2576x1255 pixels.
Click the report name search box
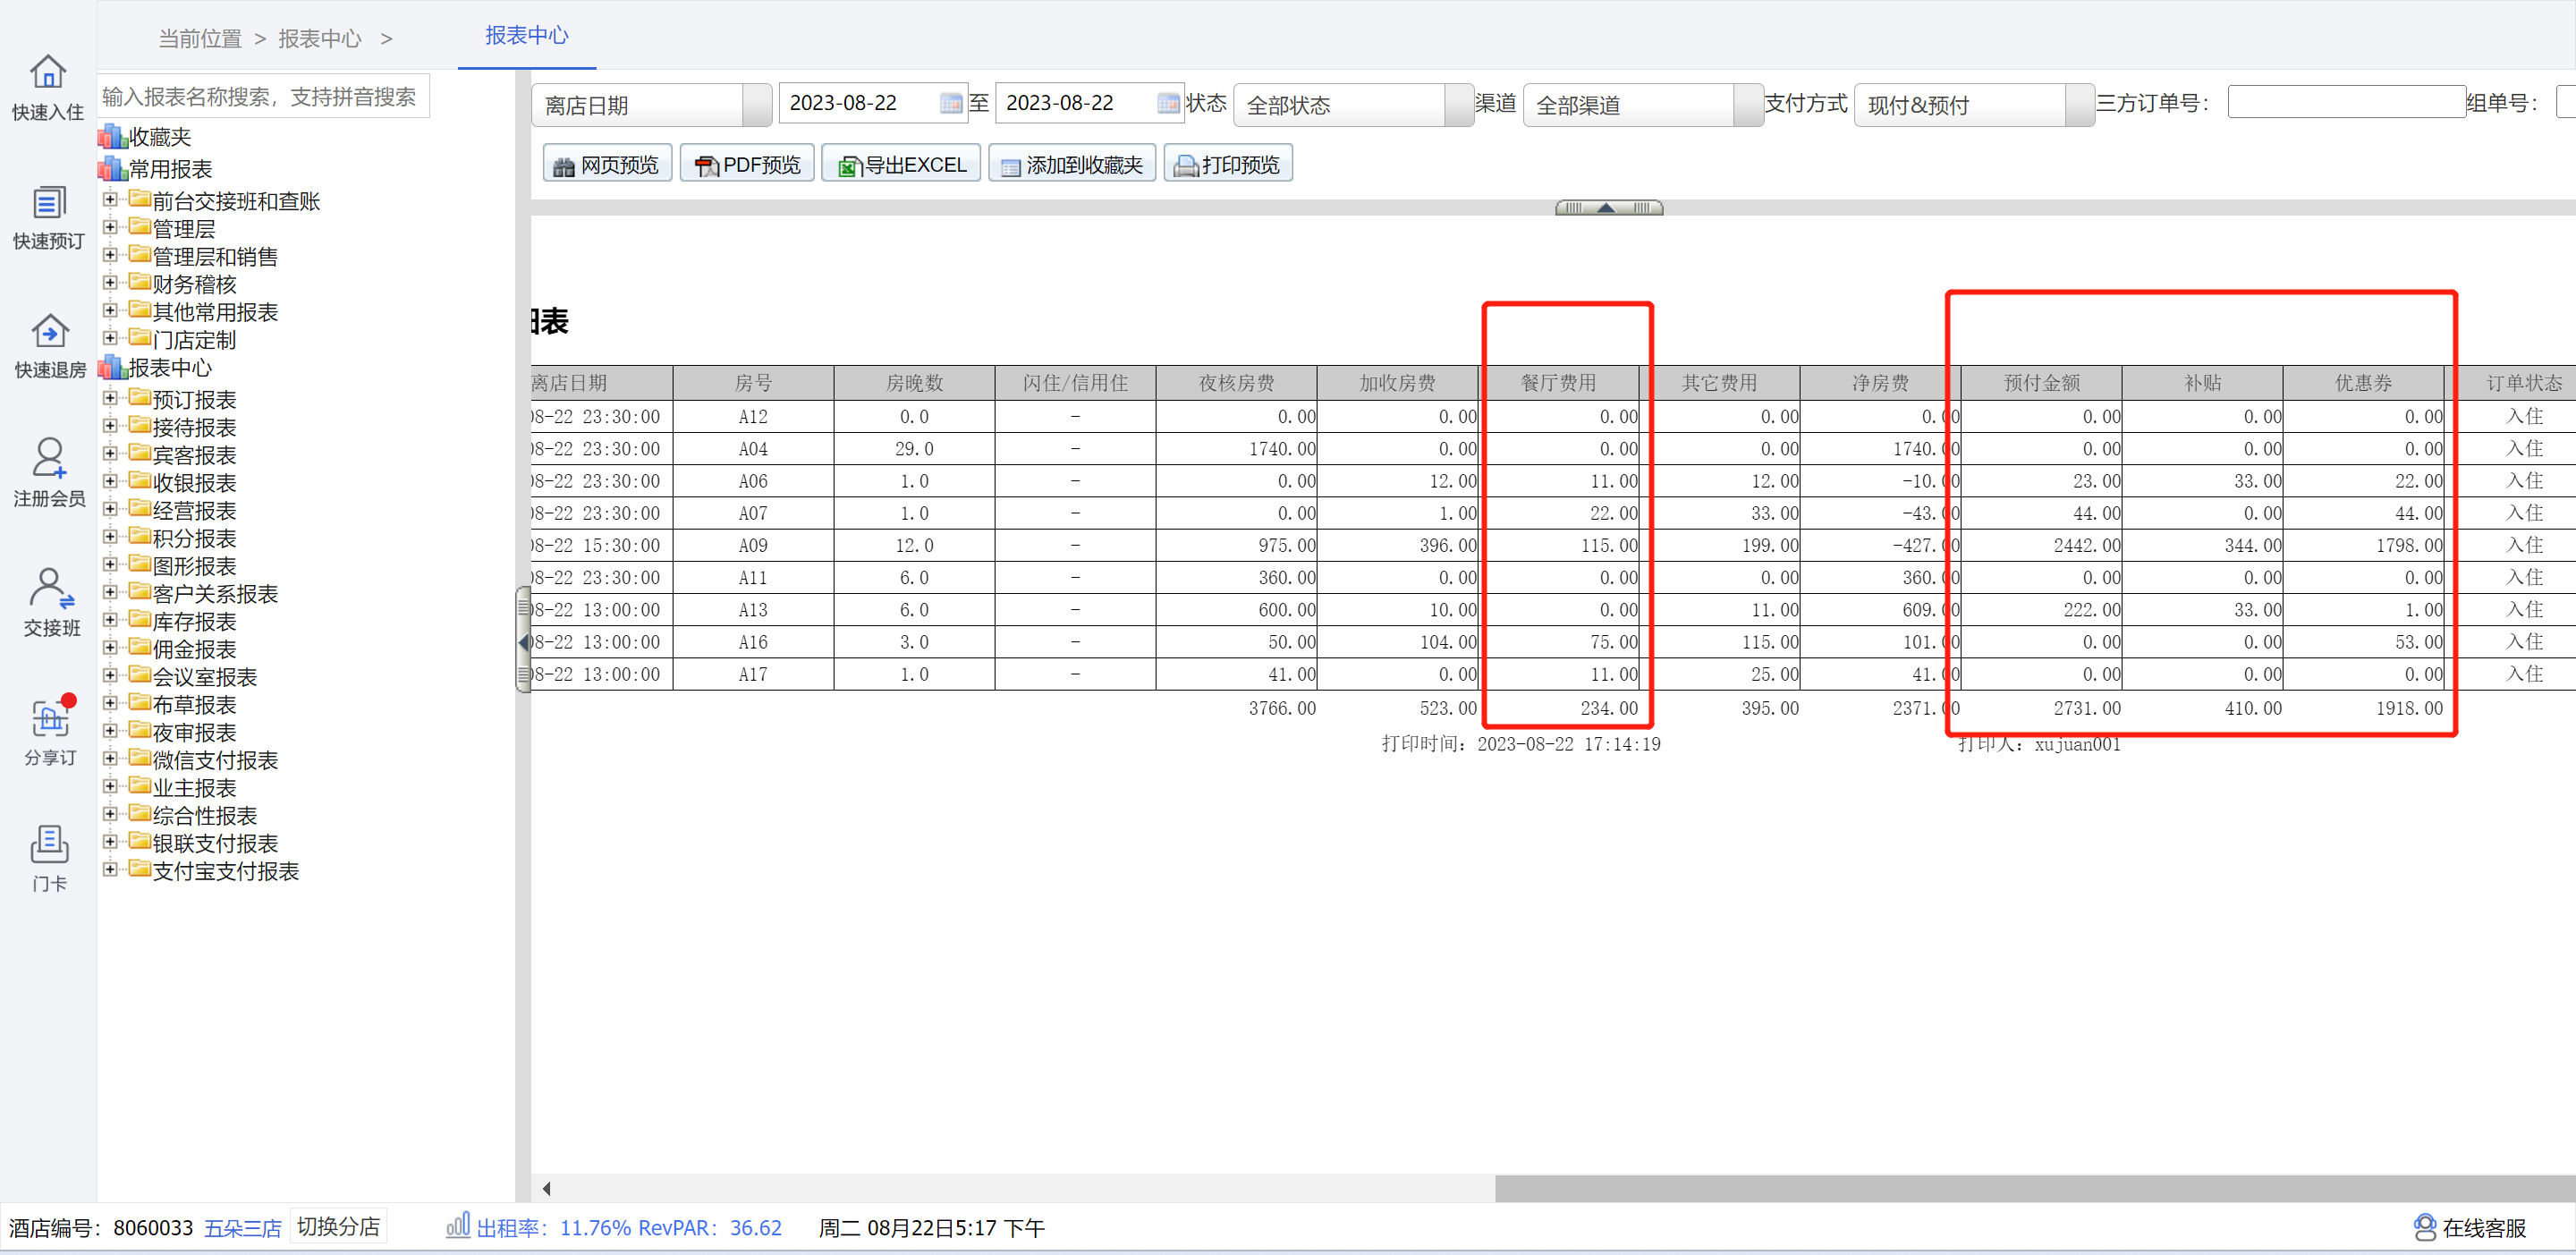(264, 96)
